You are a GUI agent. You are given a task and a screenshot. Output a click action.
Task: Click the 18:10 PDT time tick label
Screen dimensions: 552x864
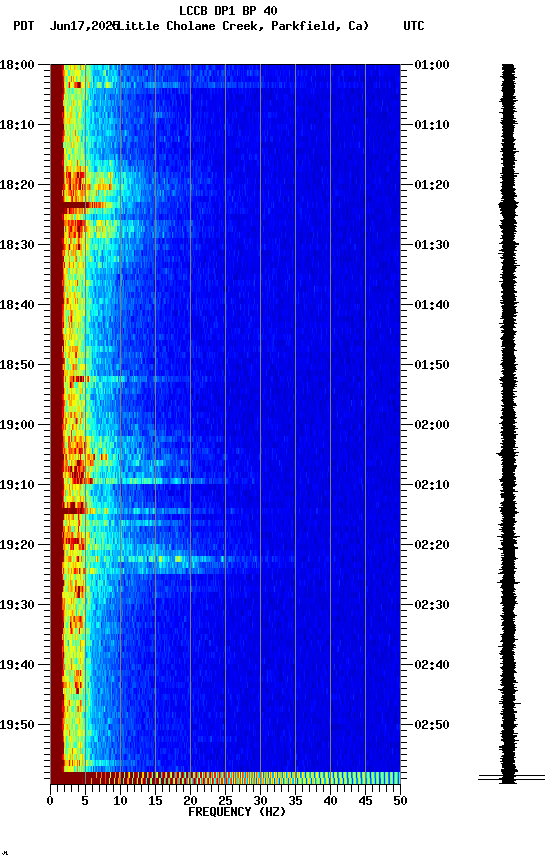pos(17,125)
